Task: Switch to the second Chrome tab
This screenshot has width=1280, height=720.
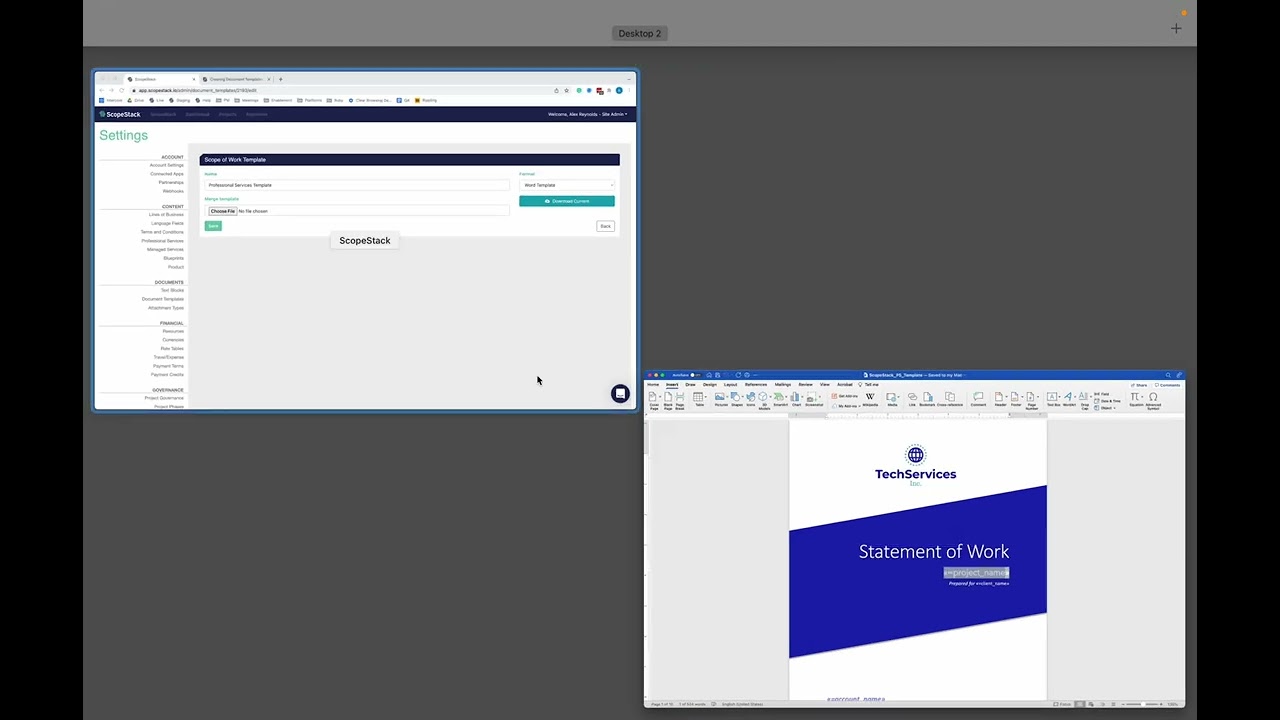Action: pos(236,79)
